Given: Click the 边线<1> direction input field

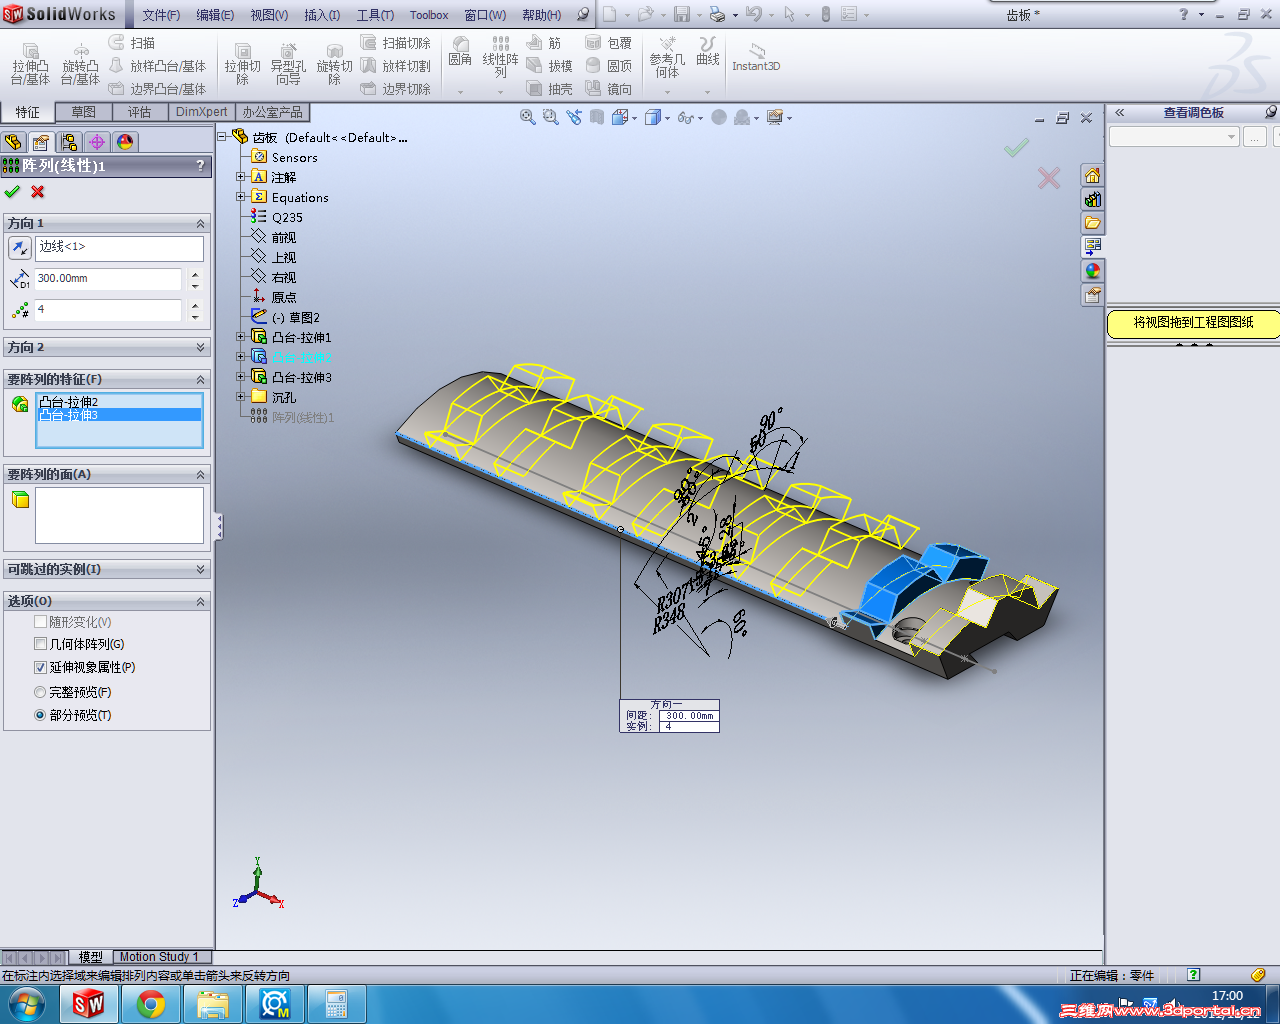Looking at the screenshot, I should (120, 248).
